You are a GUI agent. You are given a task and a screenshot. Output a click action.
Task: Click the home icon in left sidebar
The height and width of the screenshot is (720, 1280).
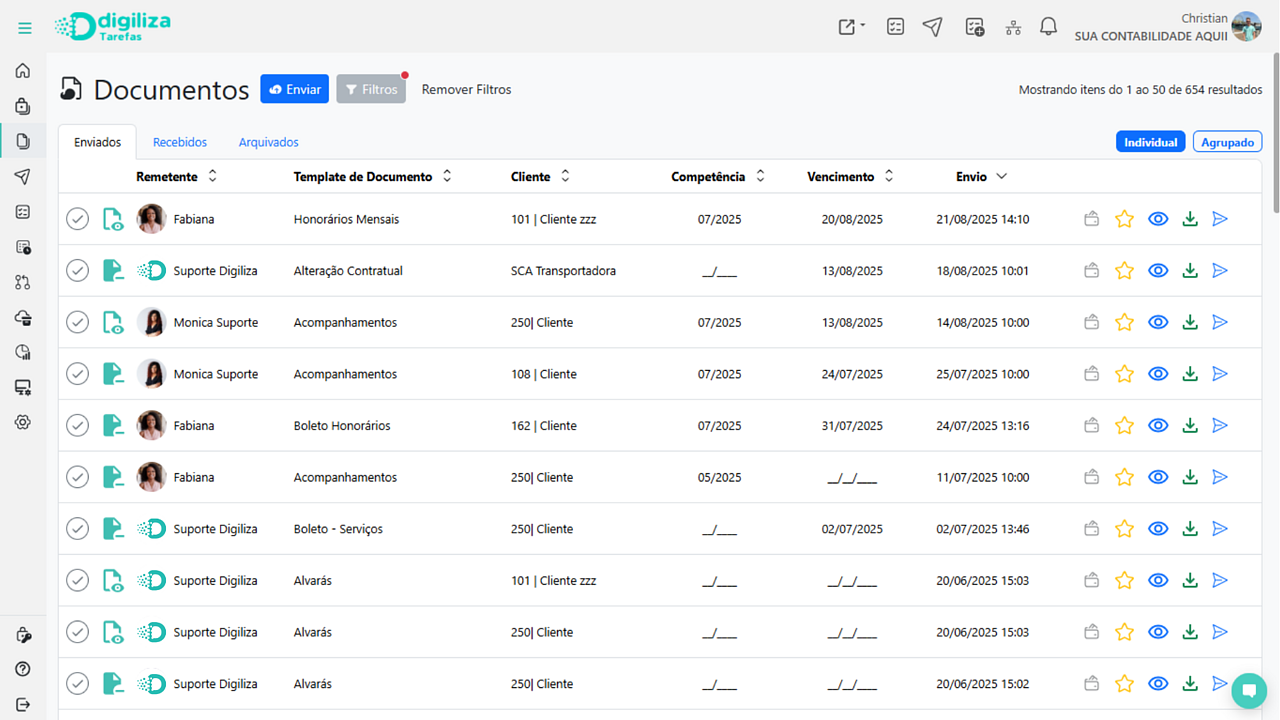23,71
